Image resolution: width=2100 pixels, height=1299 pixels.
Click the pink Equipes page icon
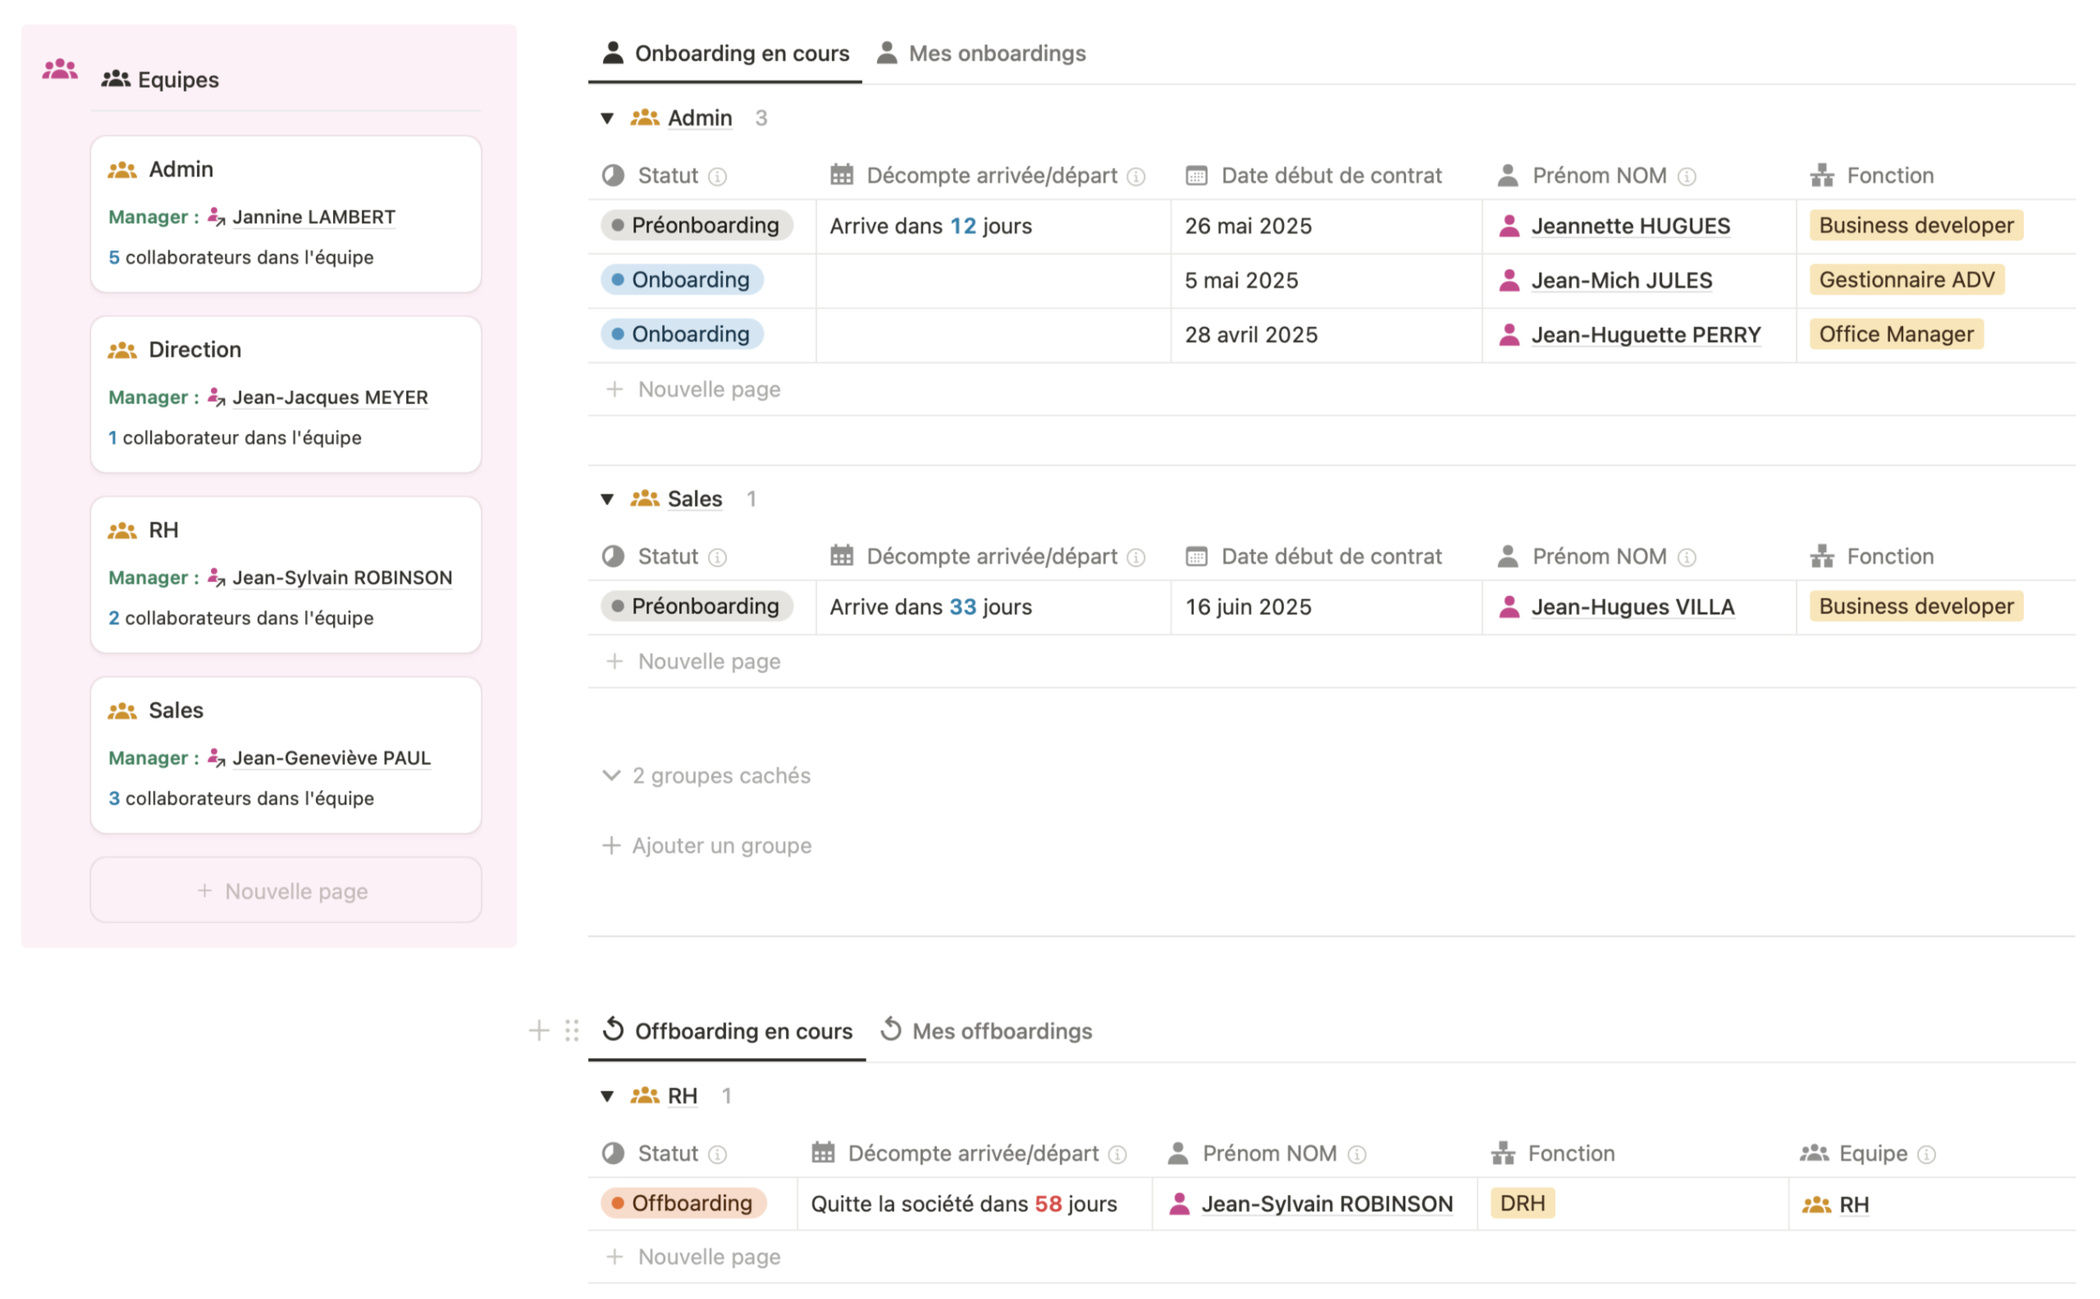pyautogui.click(x=60, y=69)
